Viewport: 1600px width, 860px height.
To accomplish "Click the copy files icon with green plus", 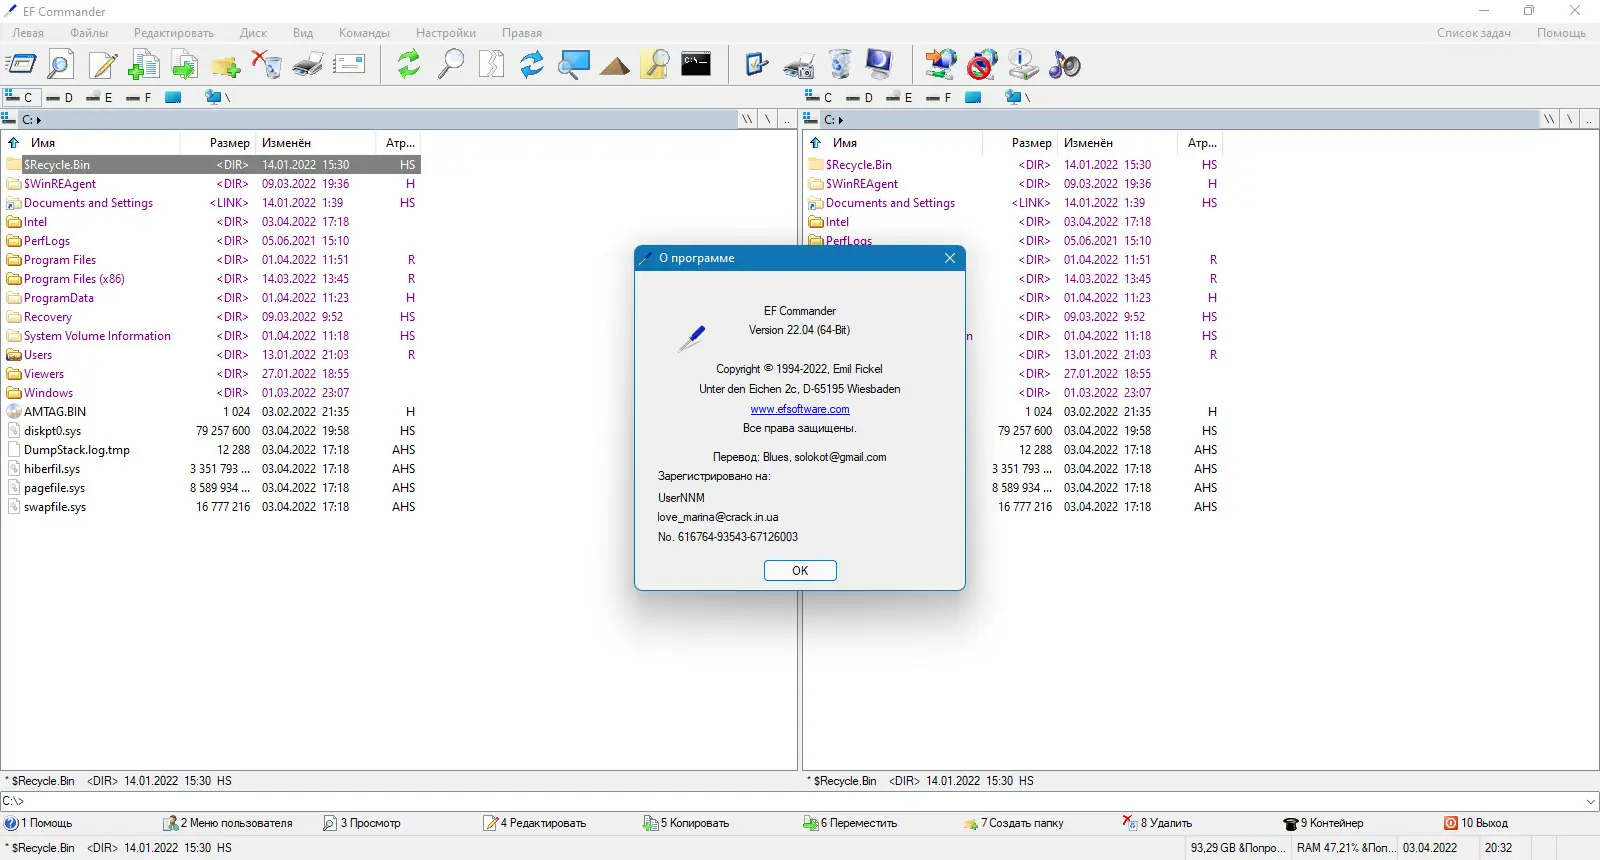I will (x=144, y=65).
